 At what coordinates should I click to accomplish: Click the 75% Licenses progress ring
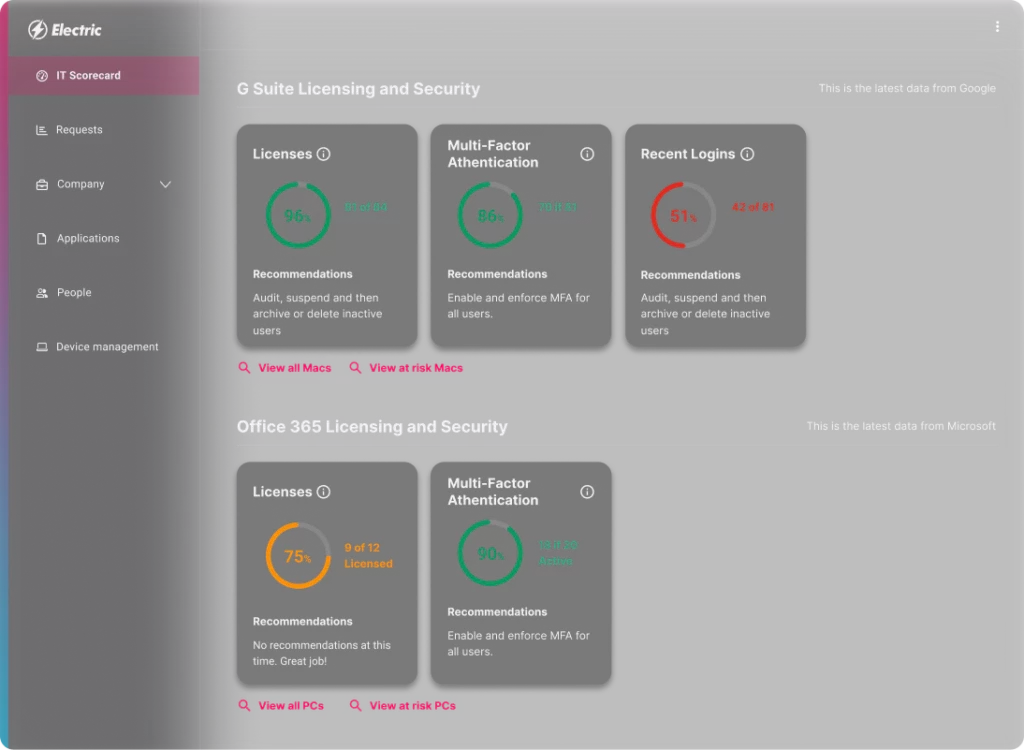(x=297, y=553)
